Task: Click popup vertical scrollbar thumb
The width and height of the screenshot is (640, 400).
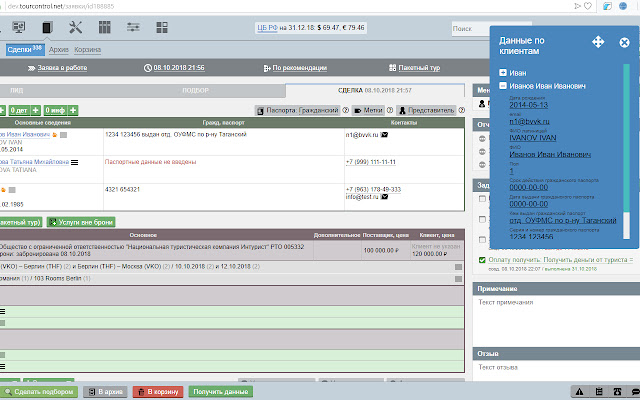Action: [x=626, y=138]
